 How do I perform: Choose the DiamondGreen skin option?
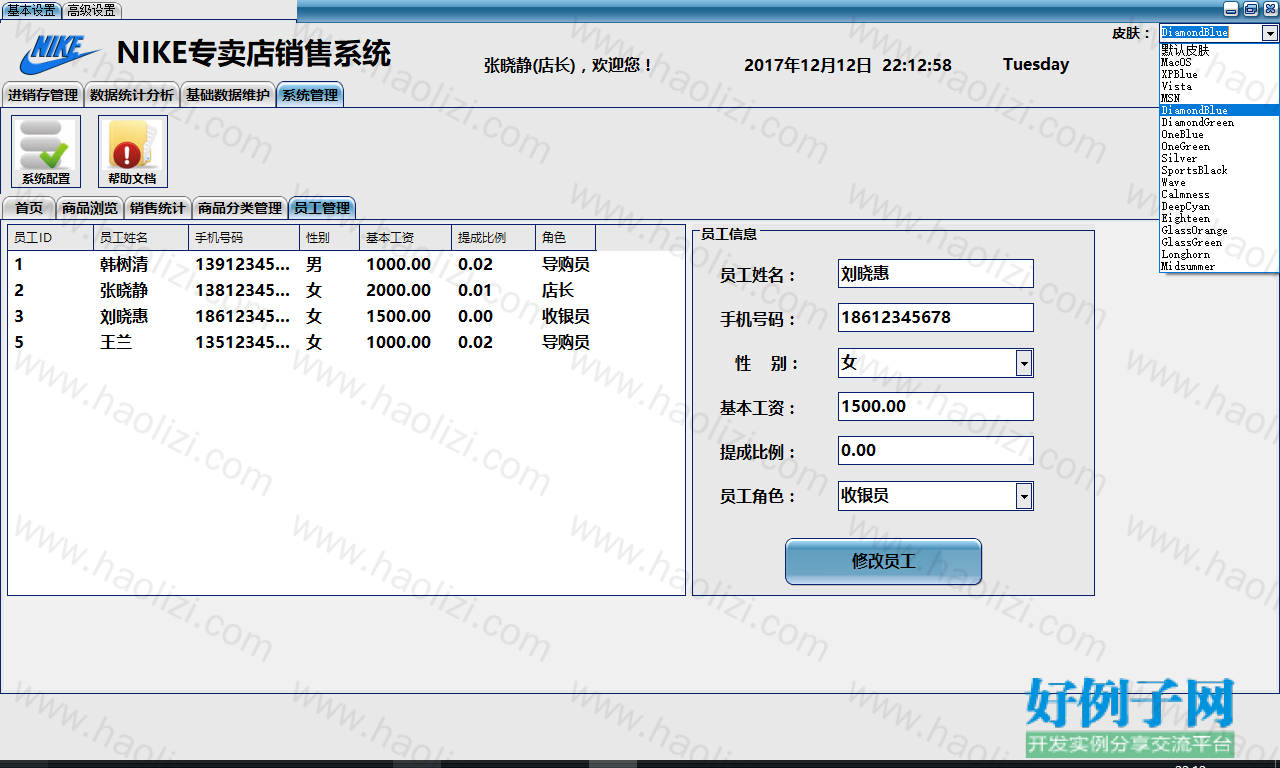[1219, 122]
